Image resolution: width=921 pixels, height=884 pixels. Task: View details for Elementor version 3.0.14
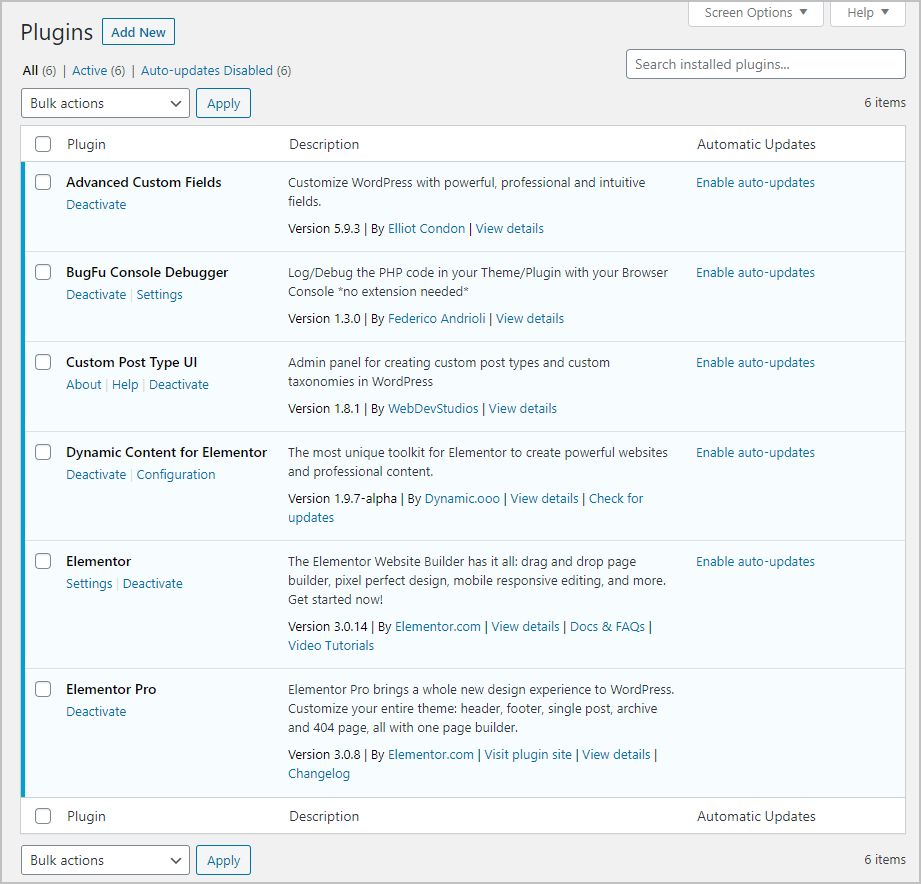click(x=525, y=626)
